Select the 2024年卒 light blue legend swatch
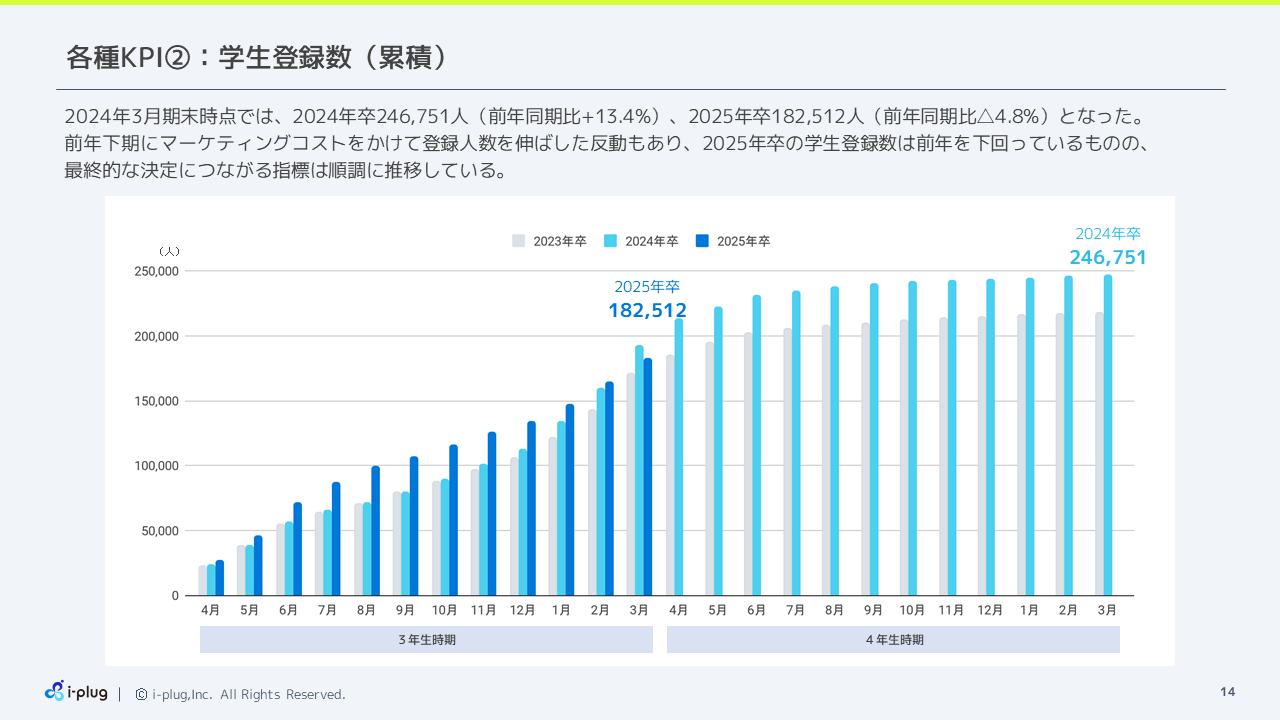Image resolution: width=1280 pixels, height=720 pixels. coord(610,241)
